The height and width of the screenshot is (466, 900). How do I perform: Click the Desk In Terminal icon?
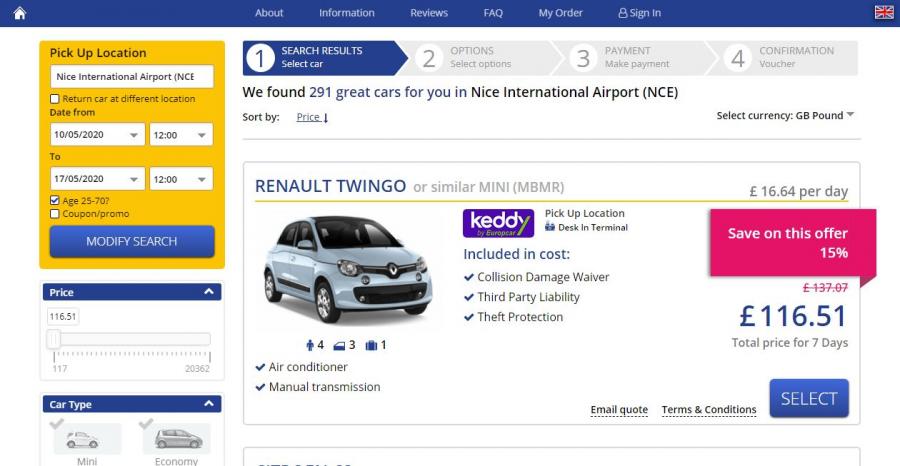(550, 227)
